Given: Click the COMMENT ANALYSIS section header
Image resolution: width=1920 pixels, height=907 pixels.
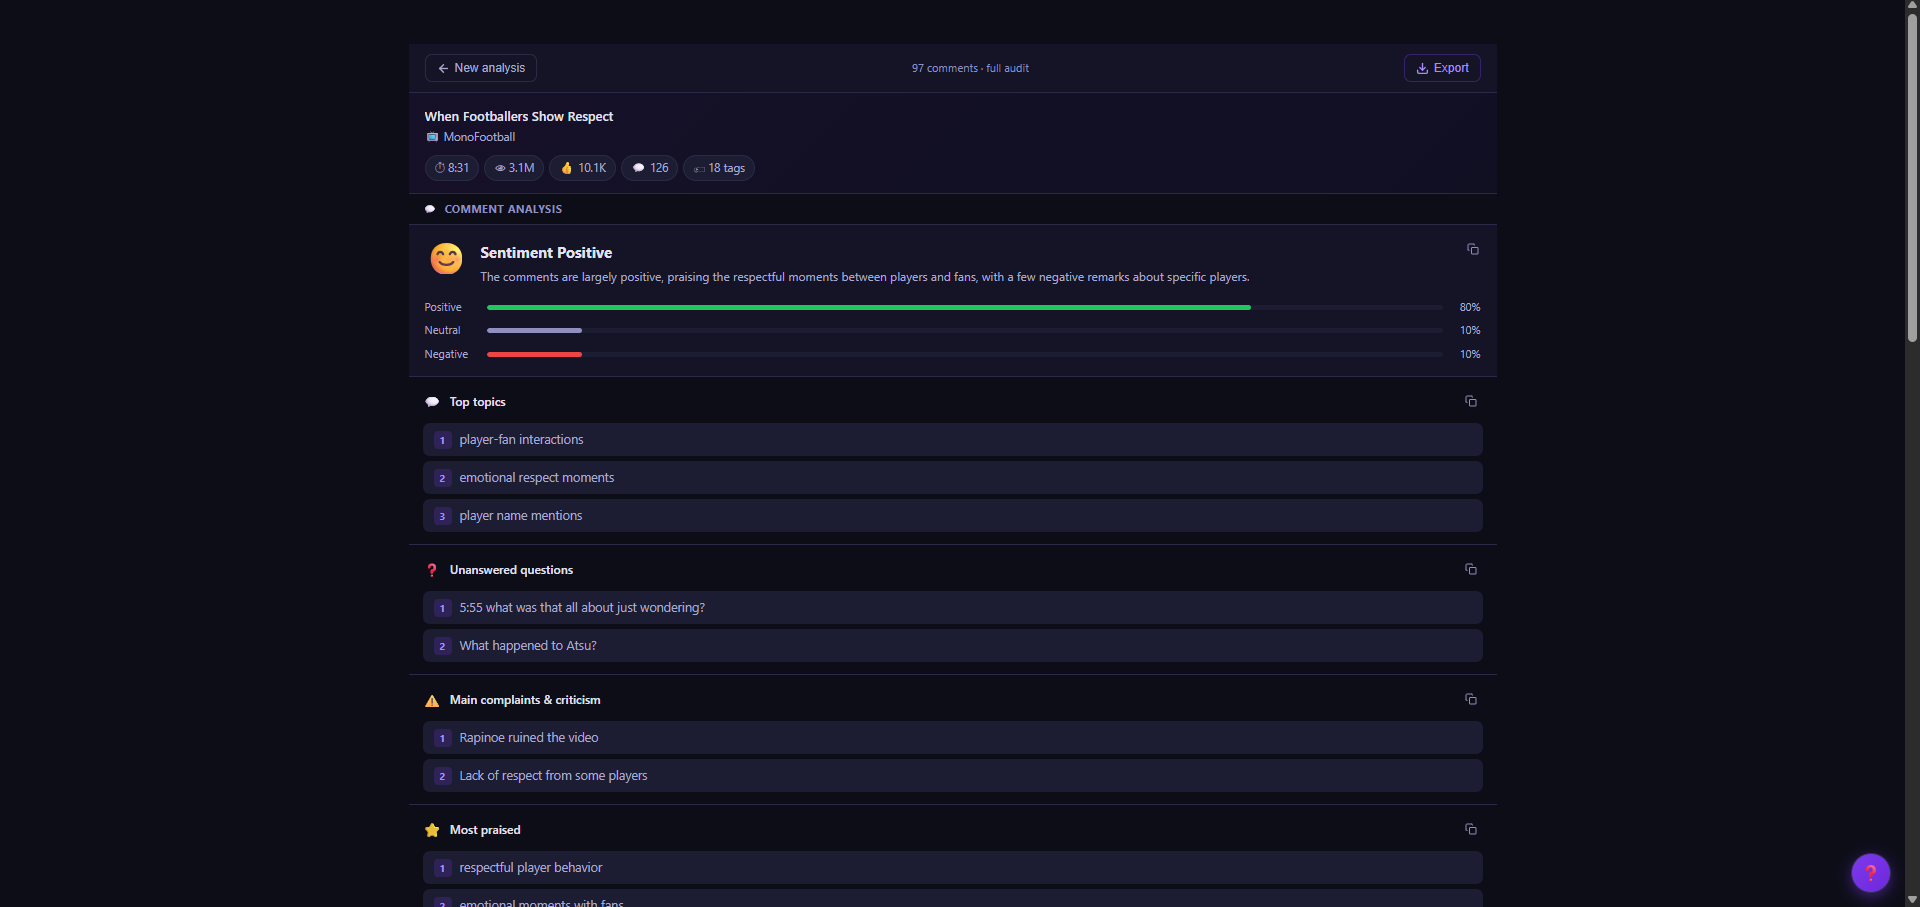Looking at the screenshot, I should pos(503,209).
